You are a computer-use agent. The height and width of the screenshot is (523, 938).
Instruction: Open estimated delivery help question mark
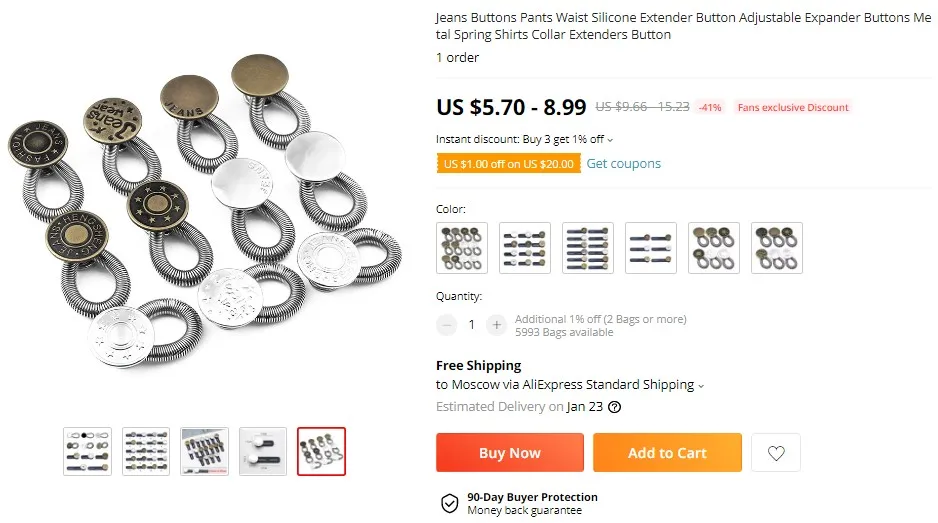point(614,407)
